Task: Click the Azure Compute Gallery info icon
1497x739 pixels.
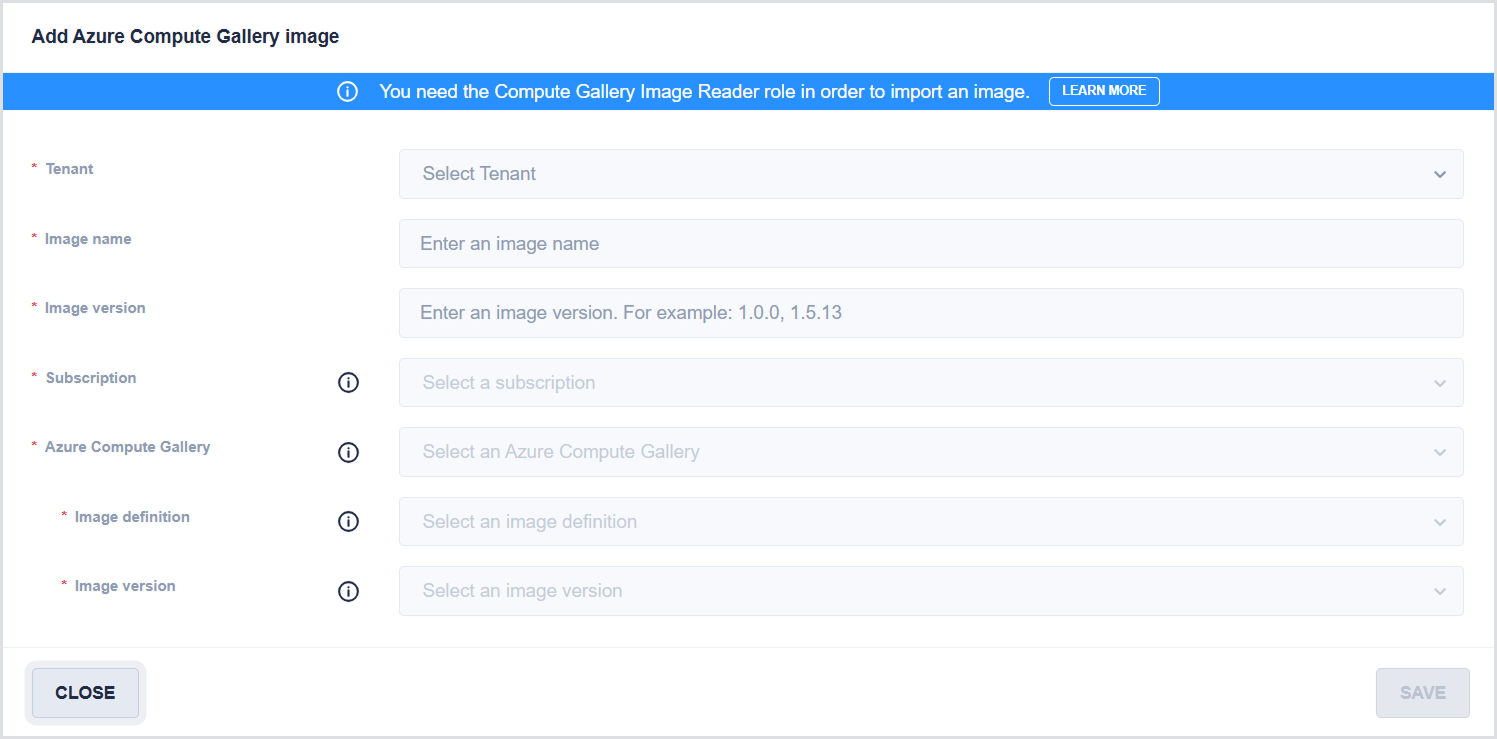Action: 348,452
